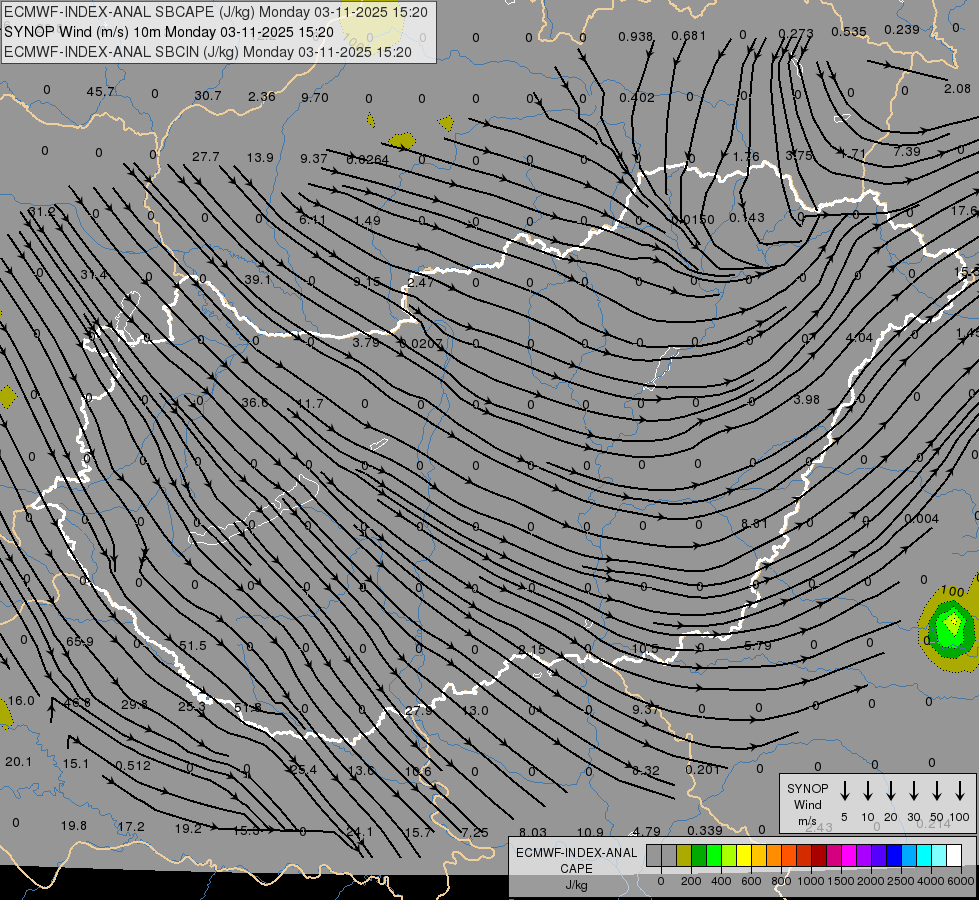Click the grid value 25.4
Viewport: 979px width, 900px height.
click(303, 769)
